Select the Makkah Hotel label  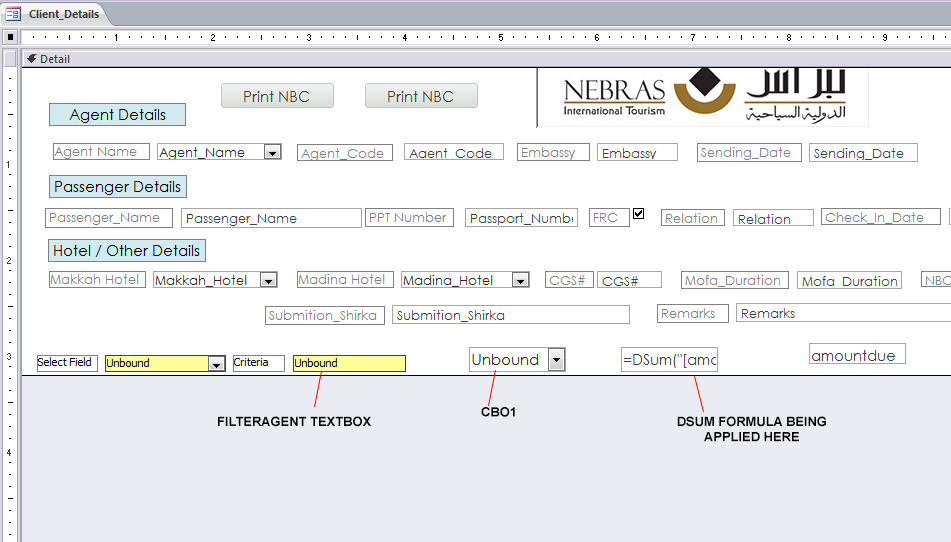click(97, 279)
